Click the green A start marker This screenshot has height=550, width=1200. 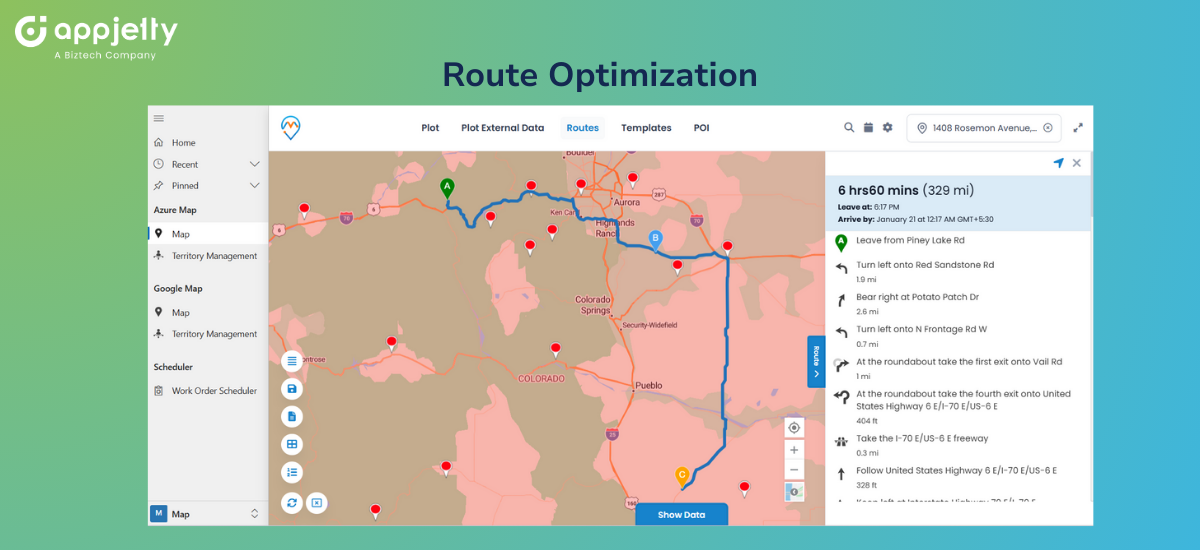point(447,188)
